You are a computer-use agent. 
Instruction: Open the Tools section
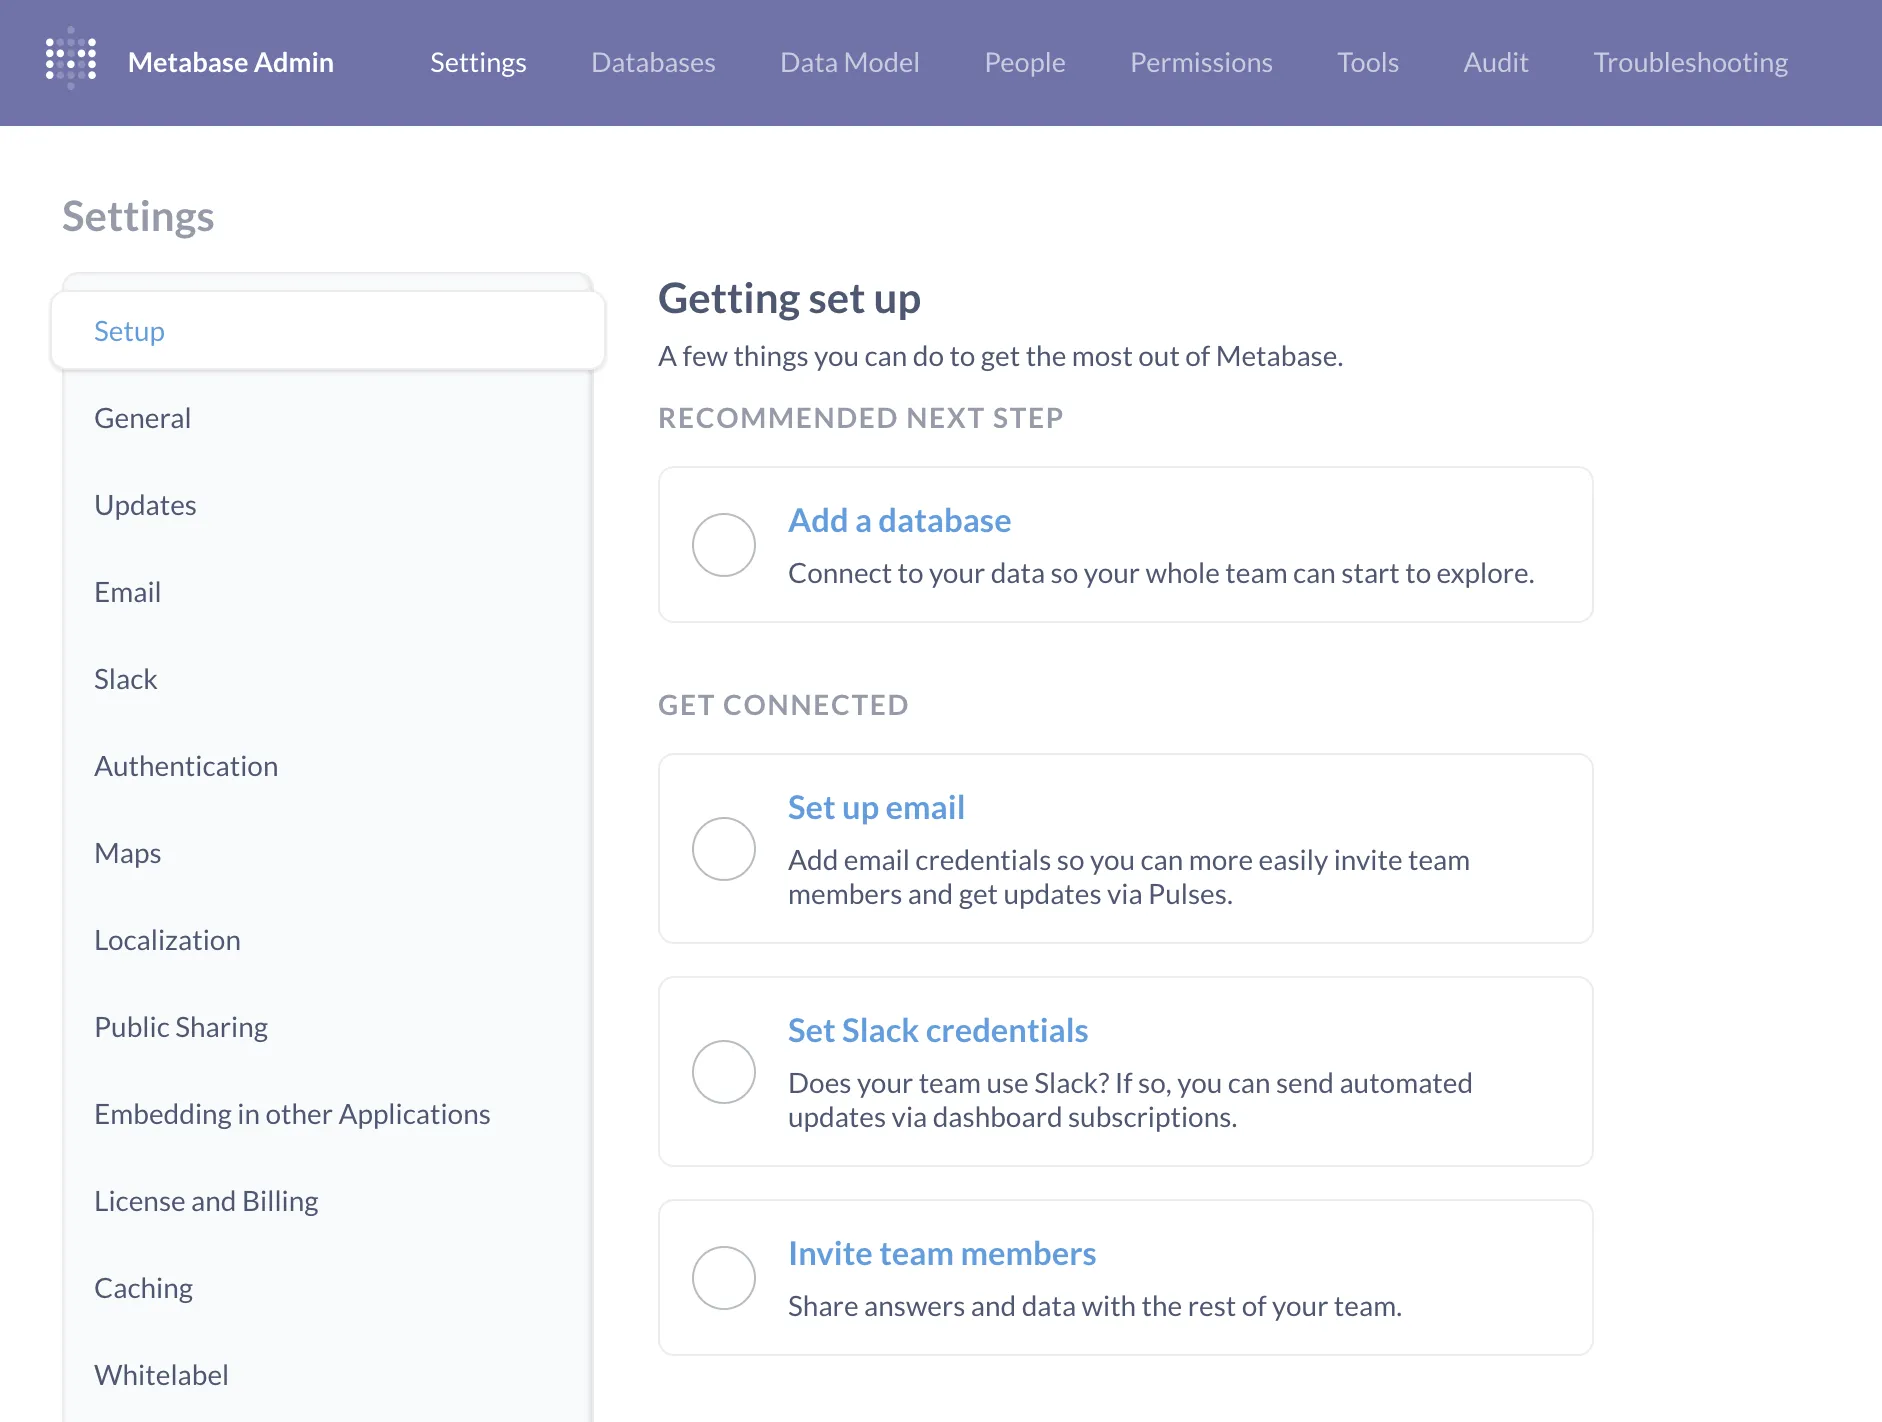[1368, 62]
